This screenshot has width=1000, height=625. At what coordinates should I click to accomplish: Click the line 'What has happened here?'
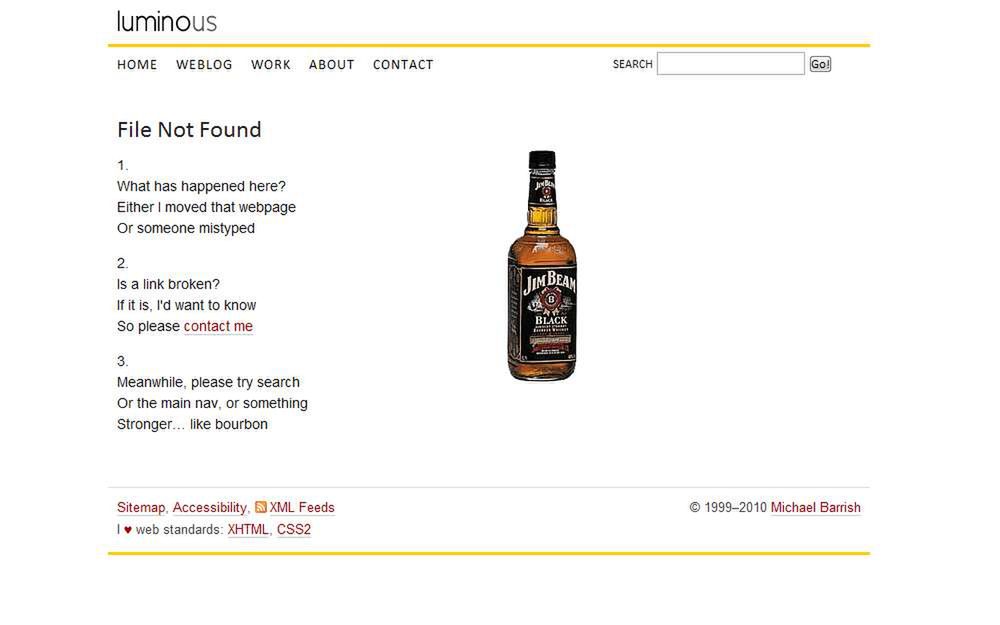[202, 186]
